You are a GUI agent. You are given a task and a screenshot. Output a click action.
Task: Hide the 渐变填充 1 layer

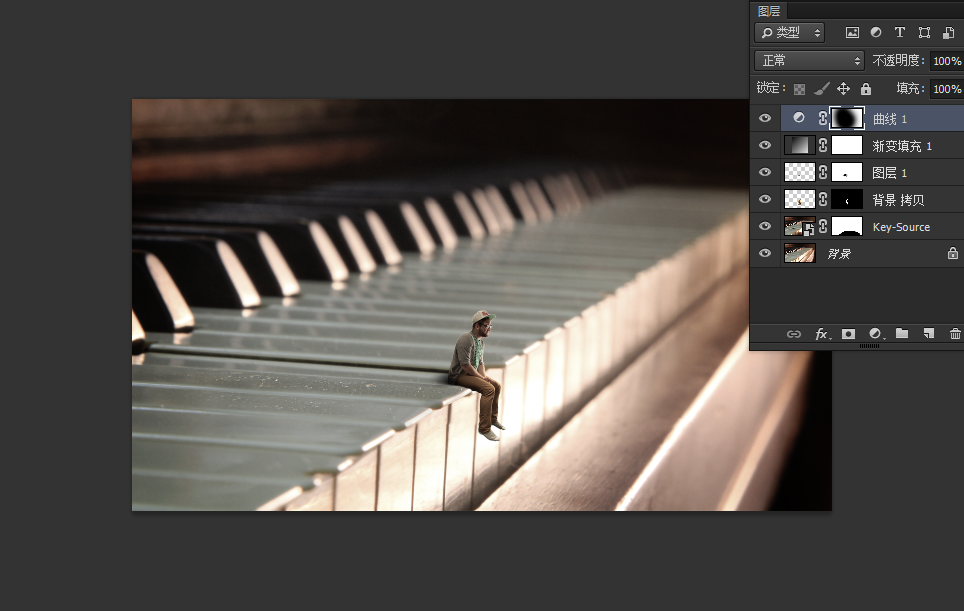[x=765, y=145]
